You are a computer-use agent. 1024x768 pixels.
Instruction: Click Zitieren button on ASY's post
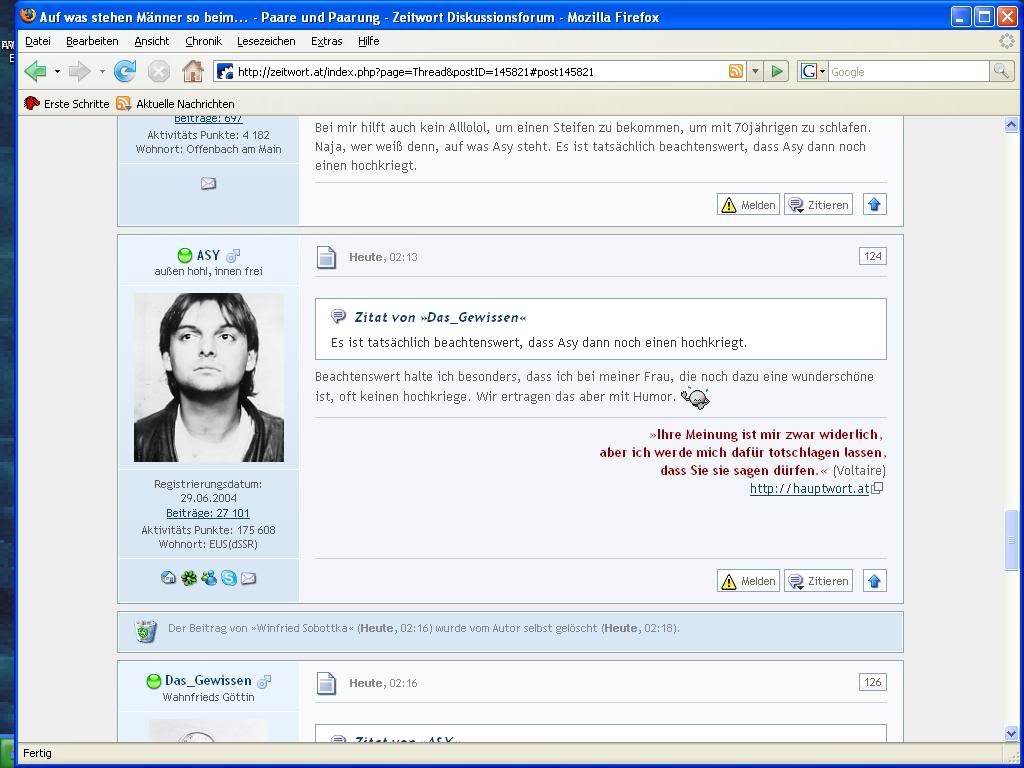(x=818, y=581)
